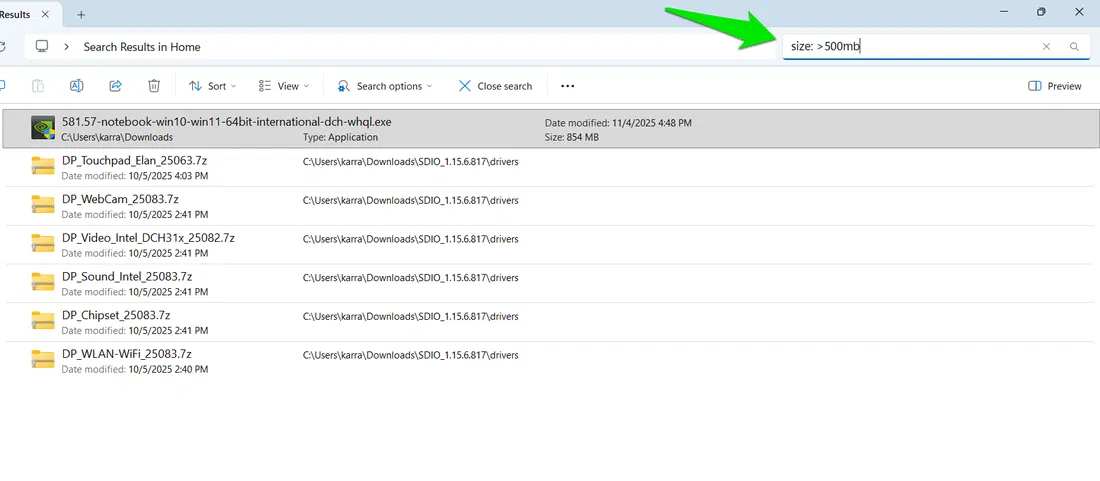
Task: Click the magnifying glass search icon
Action: tap(1074, 47)
